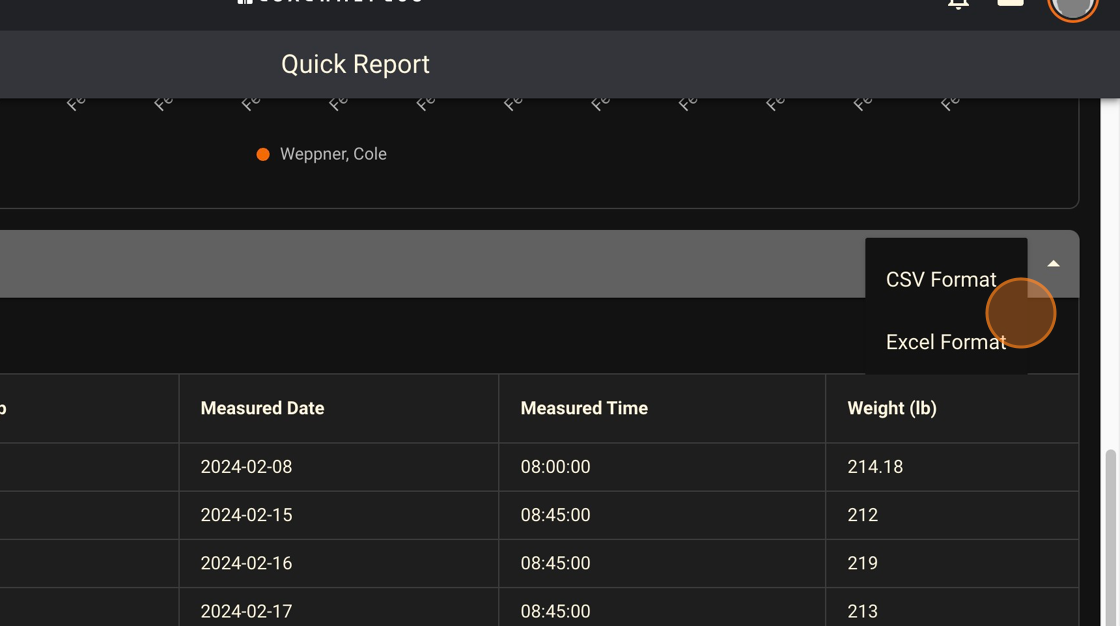Click the 219 weight cell
The width and height of the screenshot is (1120, 626).
click(x=861, y=563)
